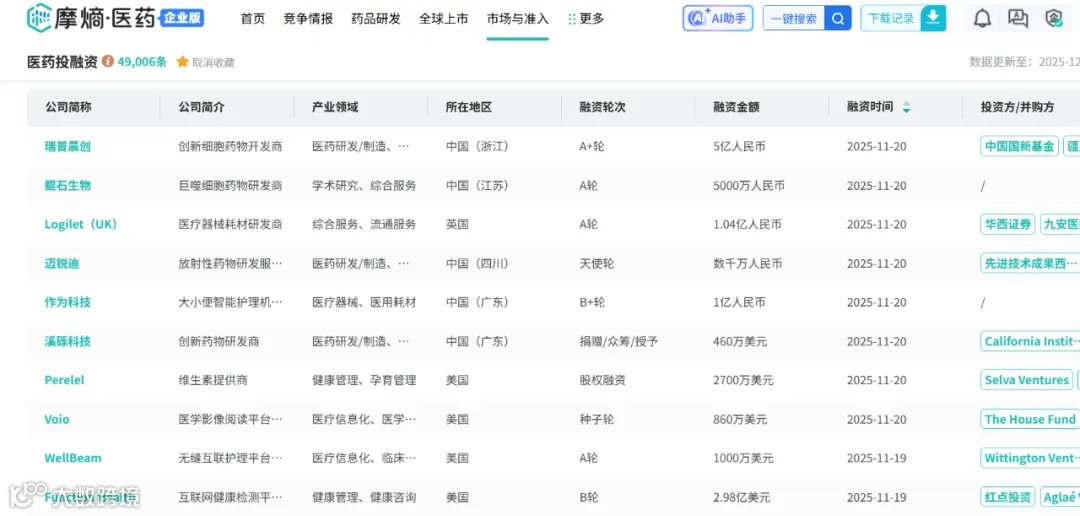Open company 作为科技
The image size is (1080, 516).
click(68, 302)
